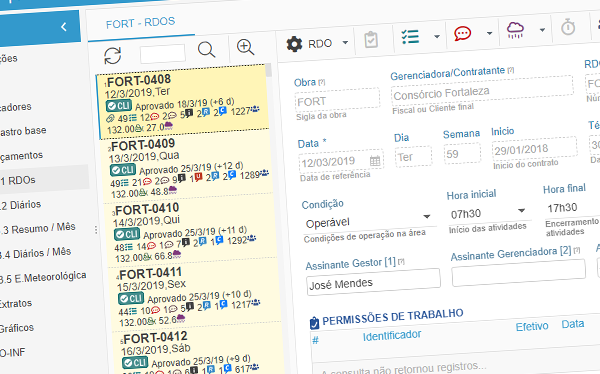Select 1 RDOs in the sidebar
Image resolution: width=600 pixels, height=374 pixels.
(18, 181)
